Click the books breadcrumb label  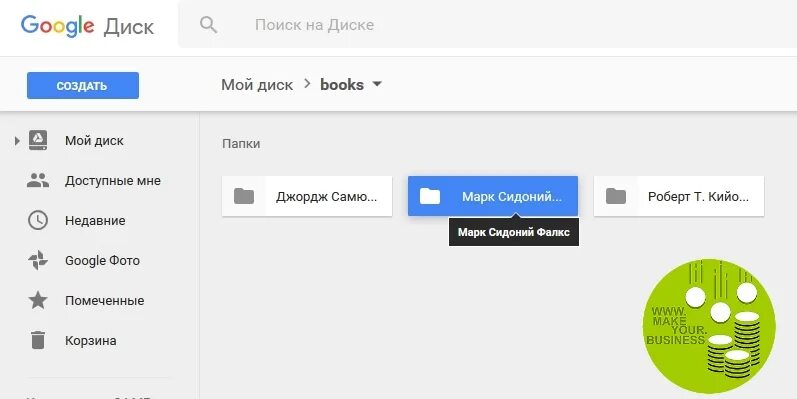[342, 84]
